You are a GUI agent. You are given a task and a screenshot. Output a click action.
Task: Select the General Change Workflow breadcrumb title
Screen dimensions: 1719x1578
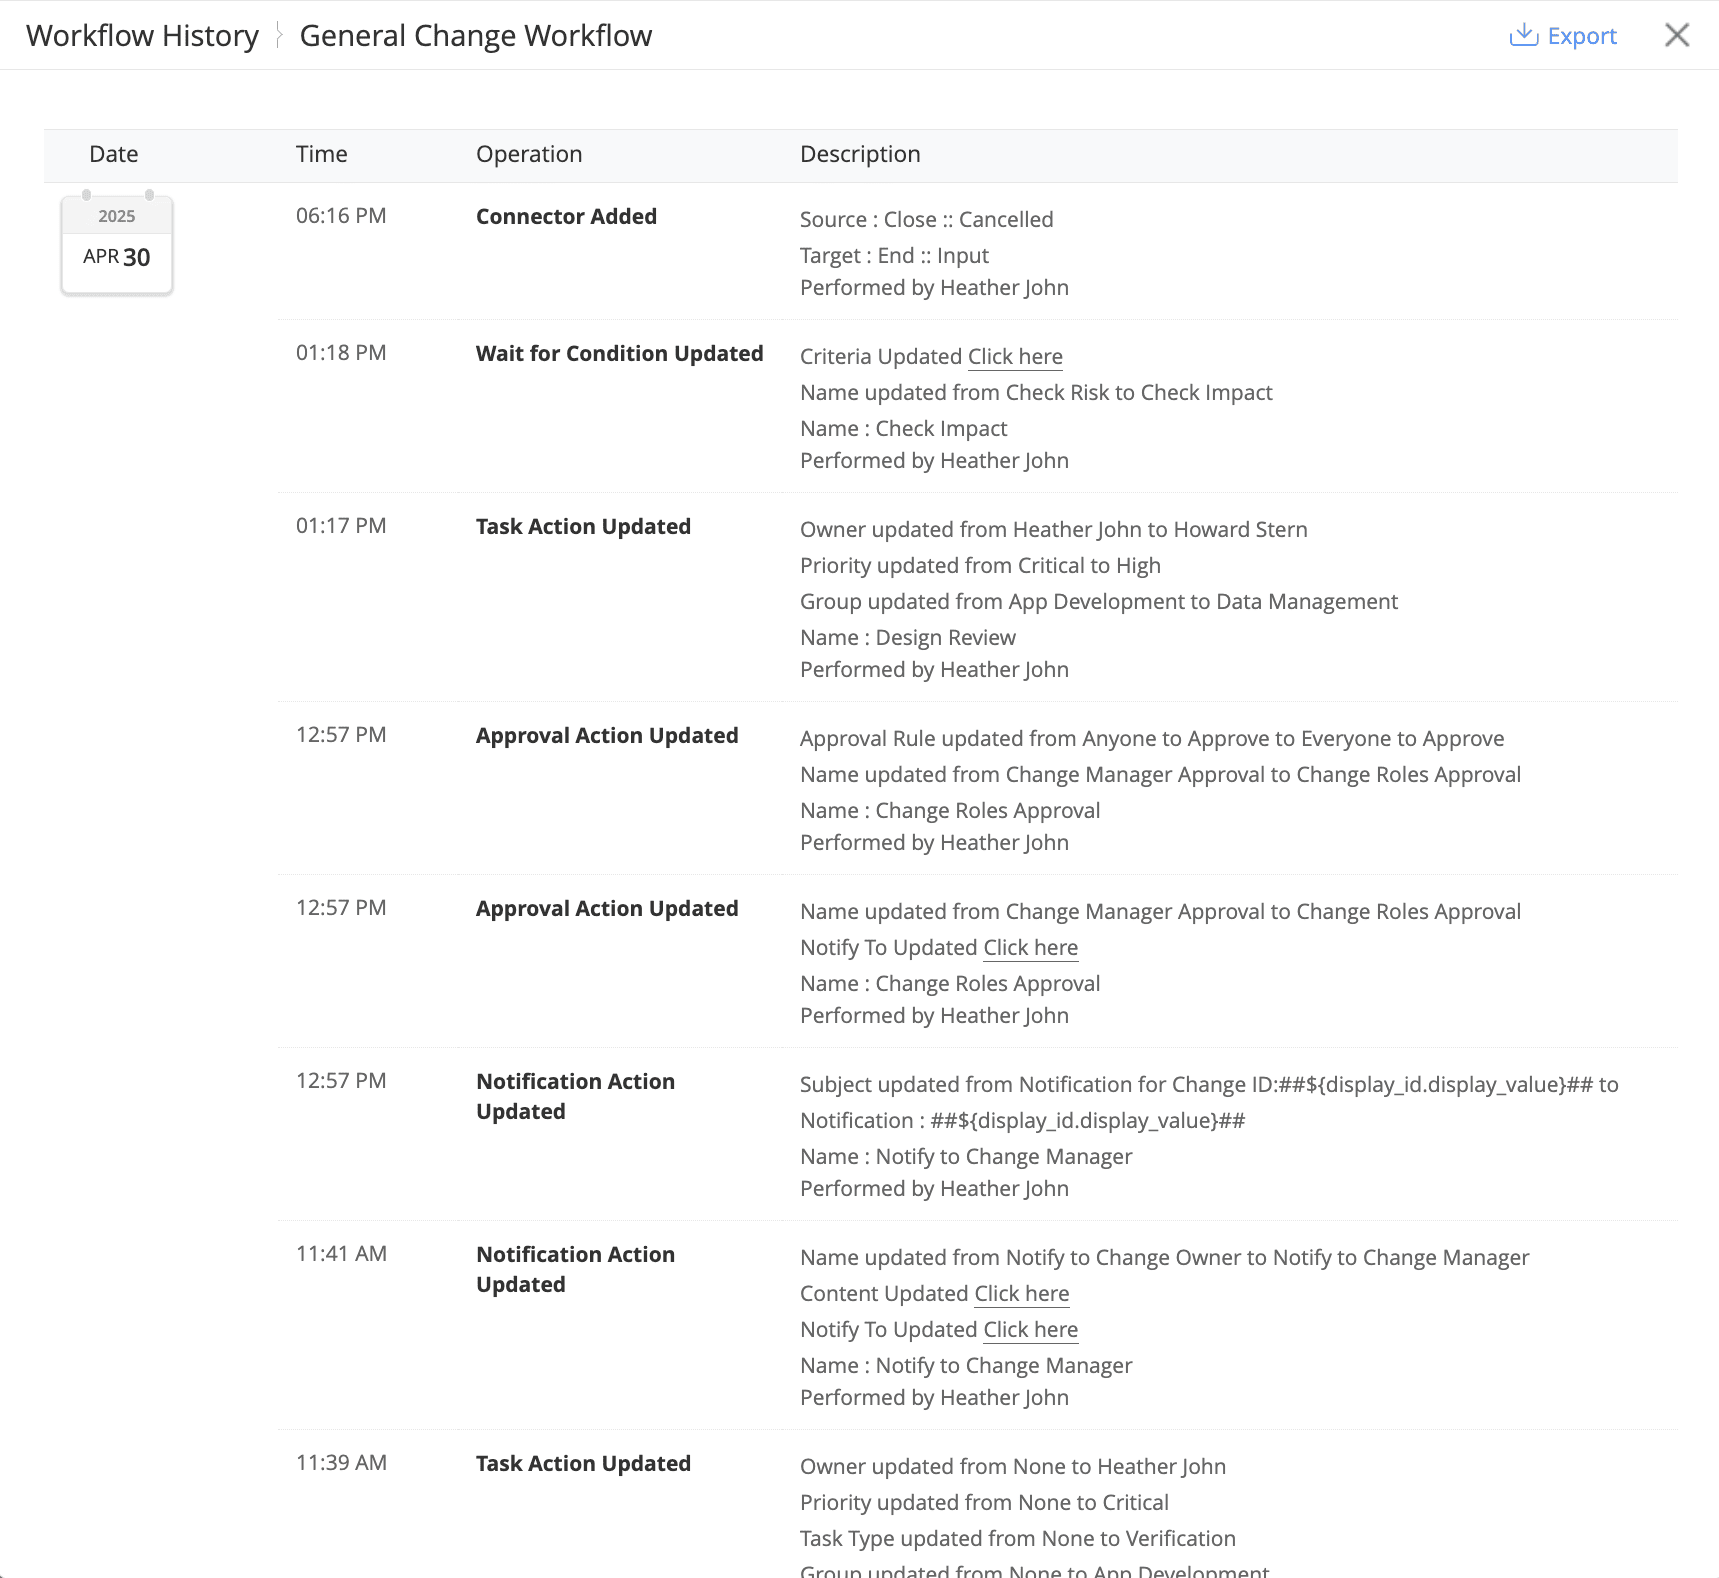point(475,35)
